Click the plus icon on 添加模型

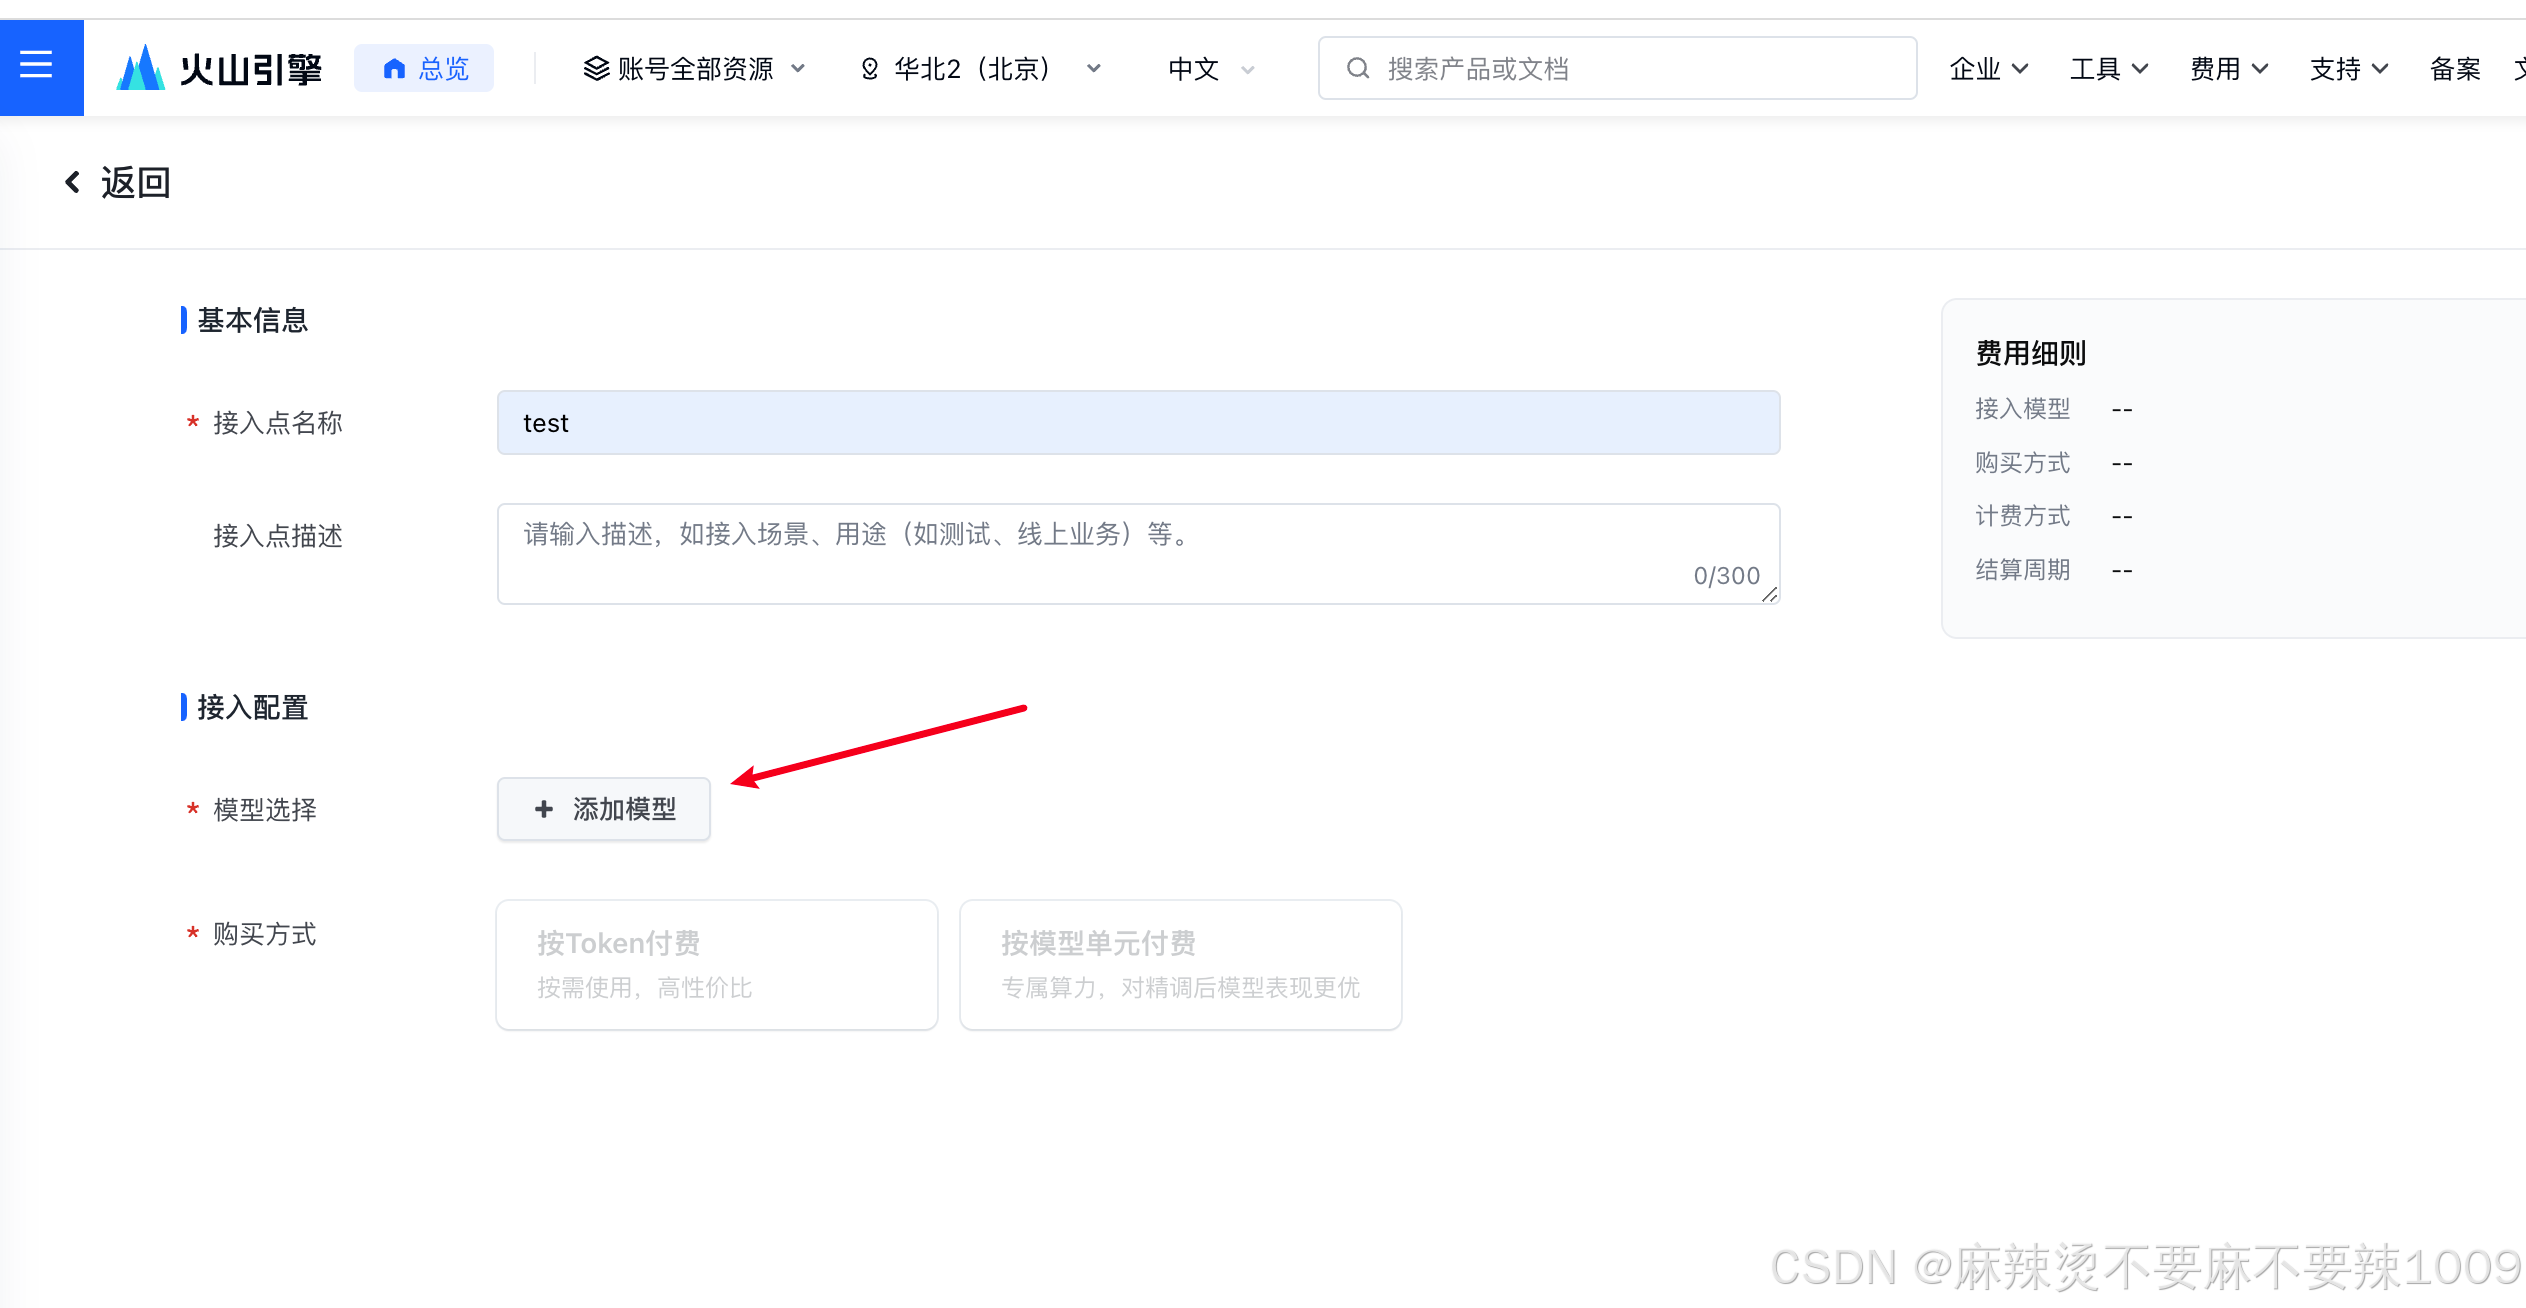544,809
